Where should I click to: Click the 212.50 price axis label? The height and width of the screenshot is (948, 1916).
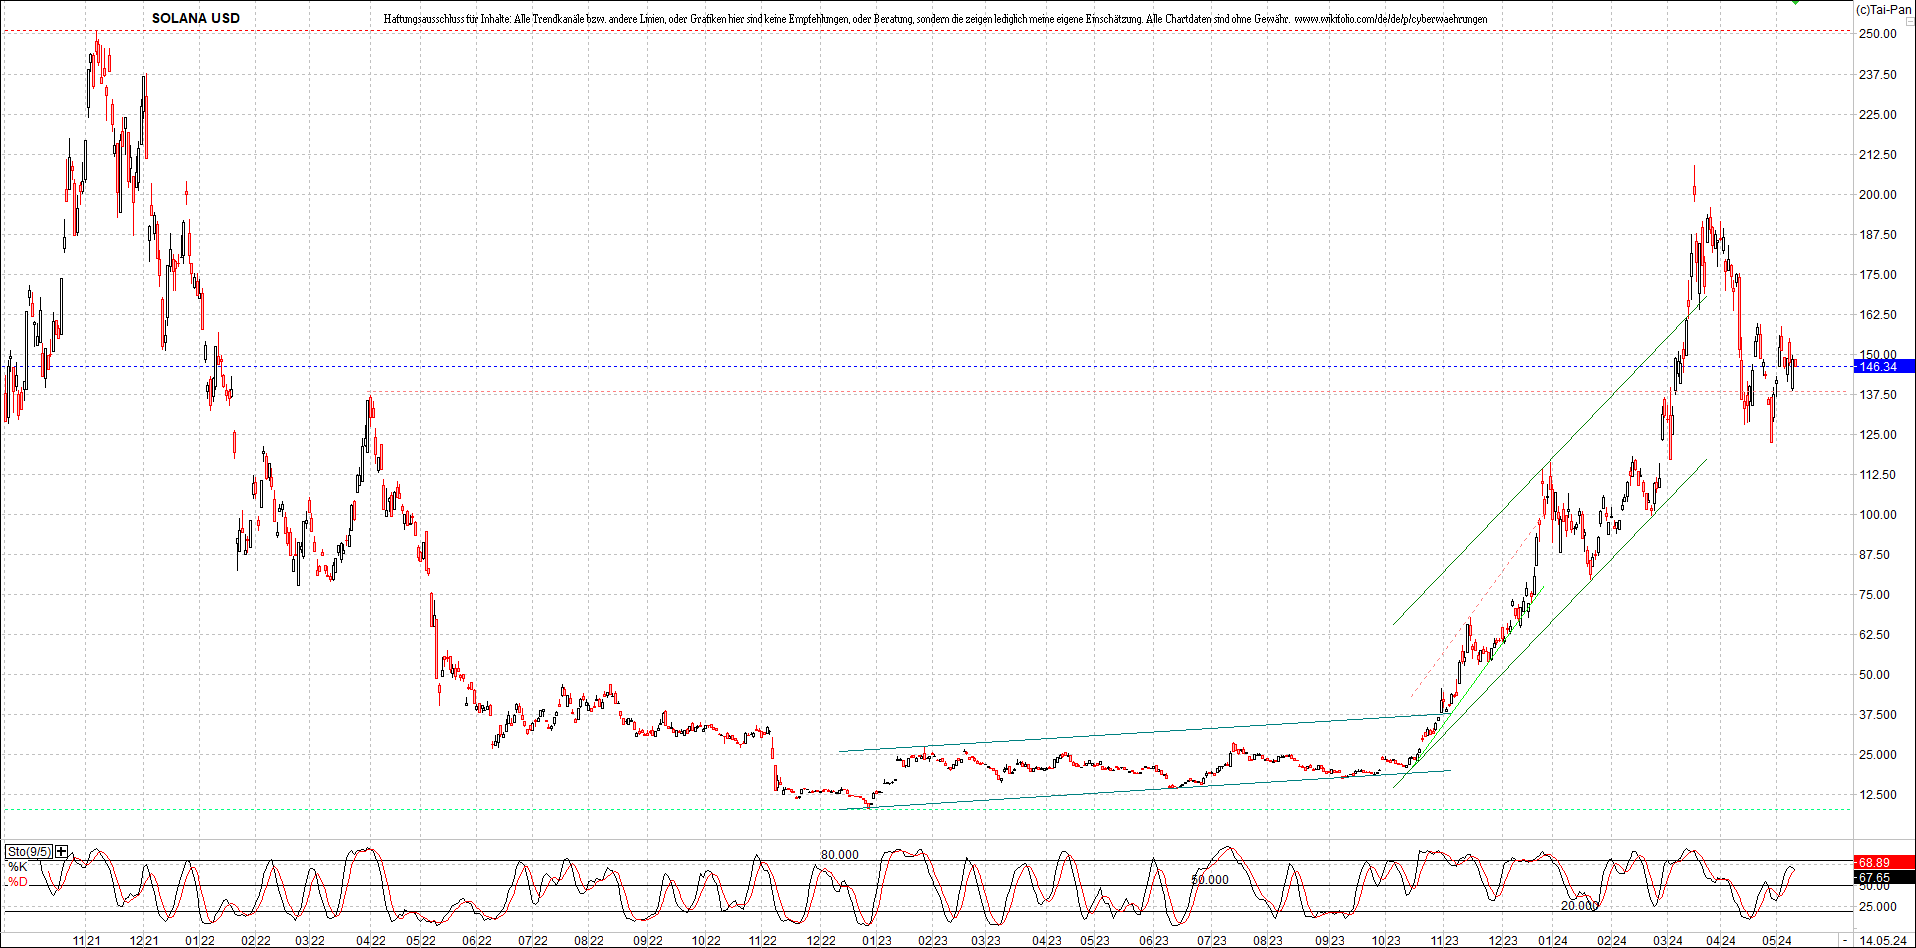[1877, 155]
